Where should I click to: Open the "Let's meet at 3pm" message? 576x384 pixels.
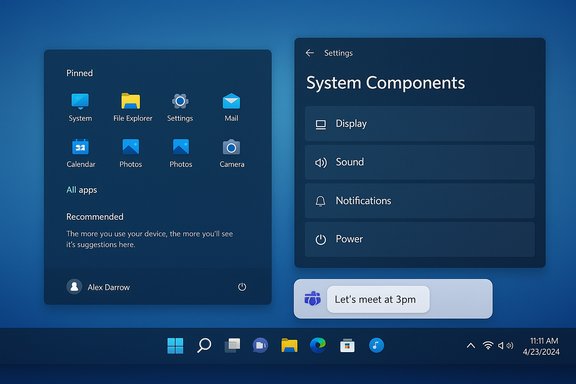coord(378,299)
